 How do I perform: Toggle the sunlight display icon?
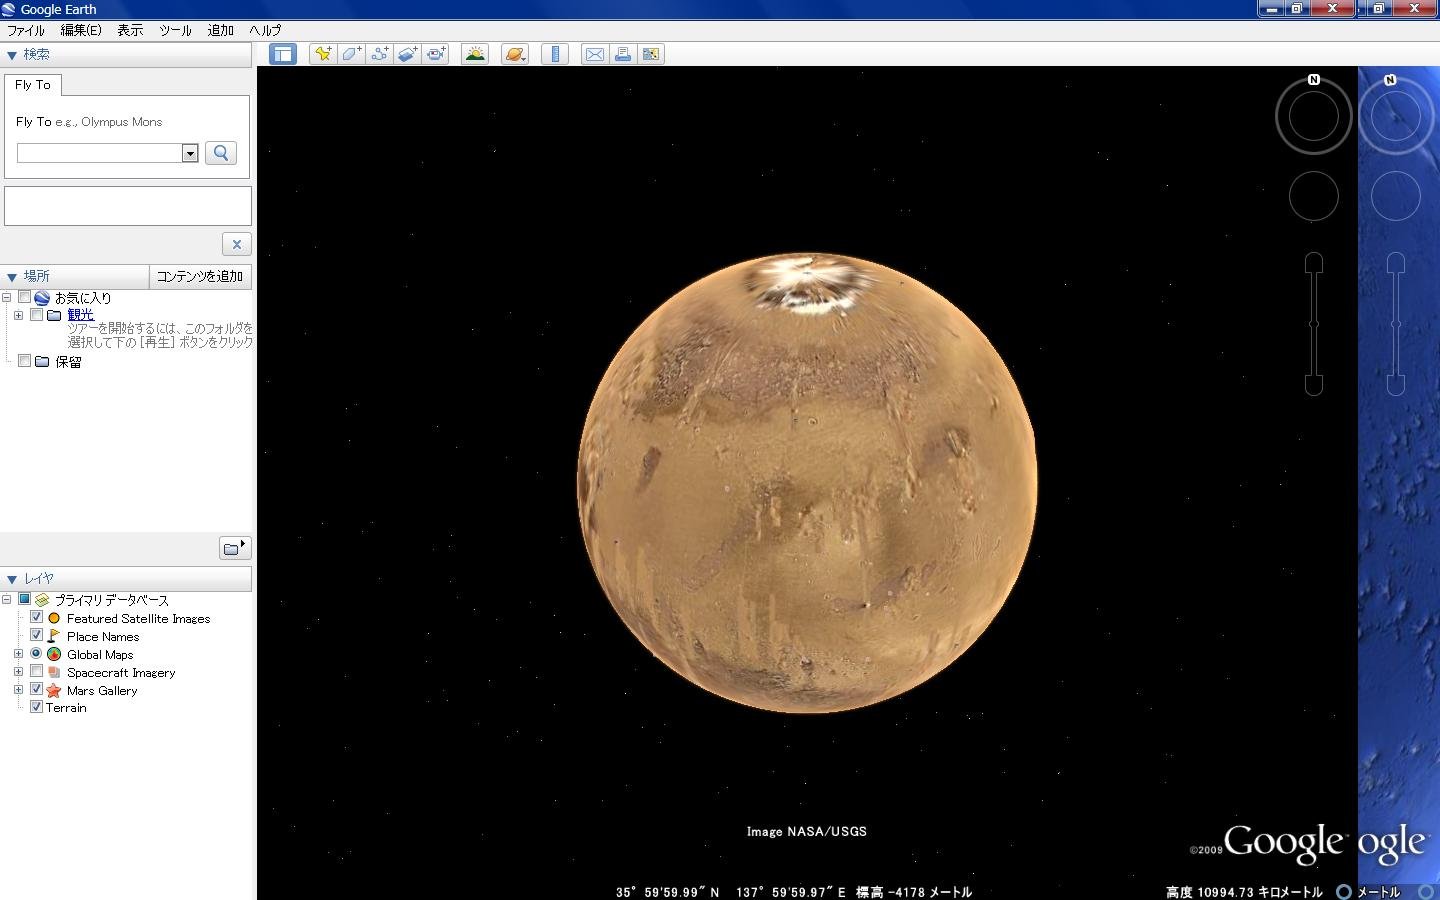475,54
